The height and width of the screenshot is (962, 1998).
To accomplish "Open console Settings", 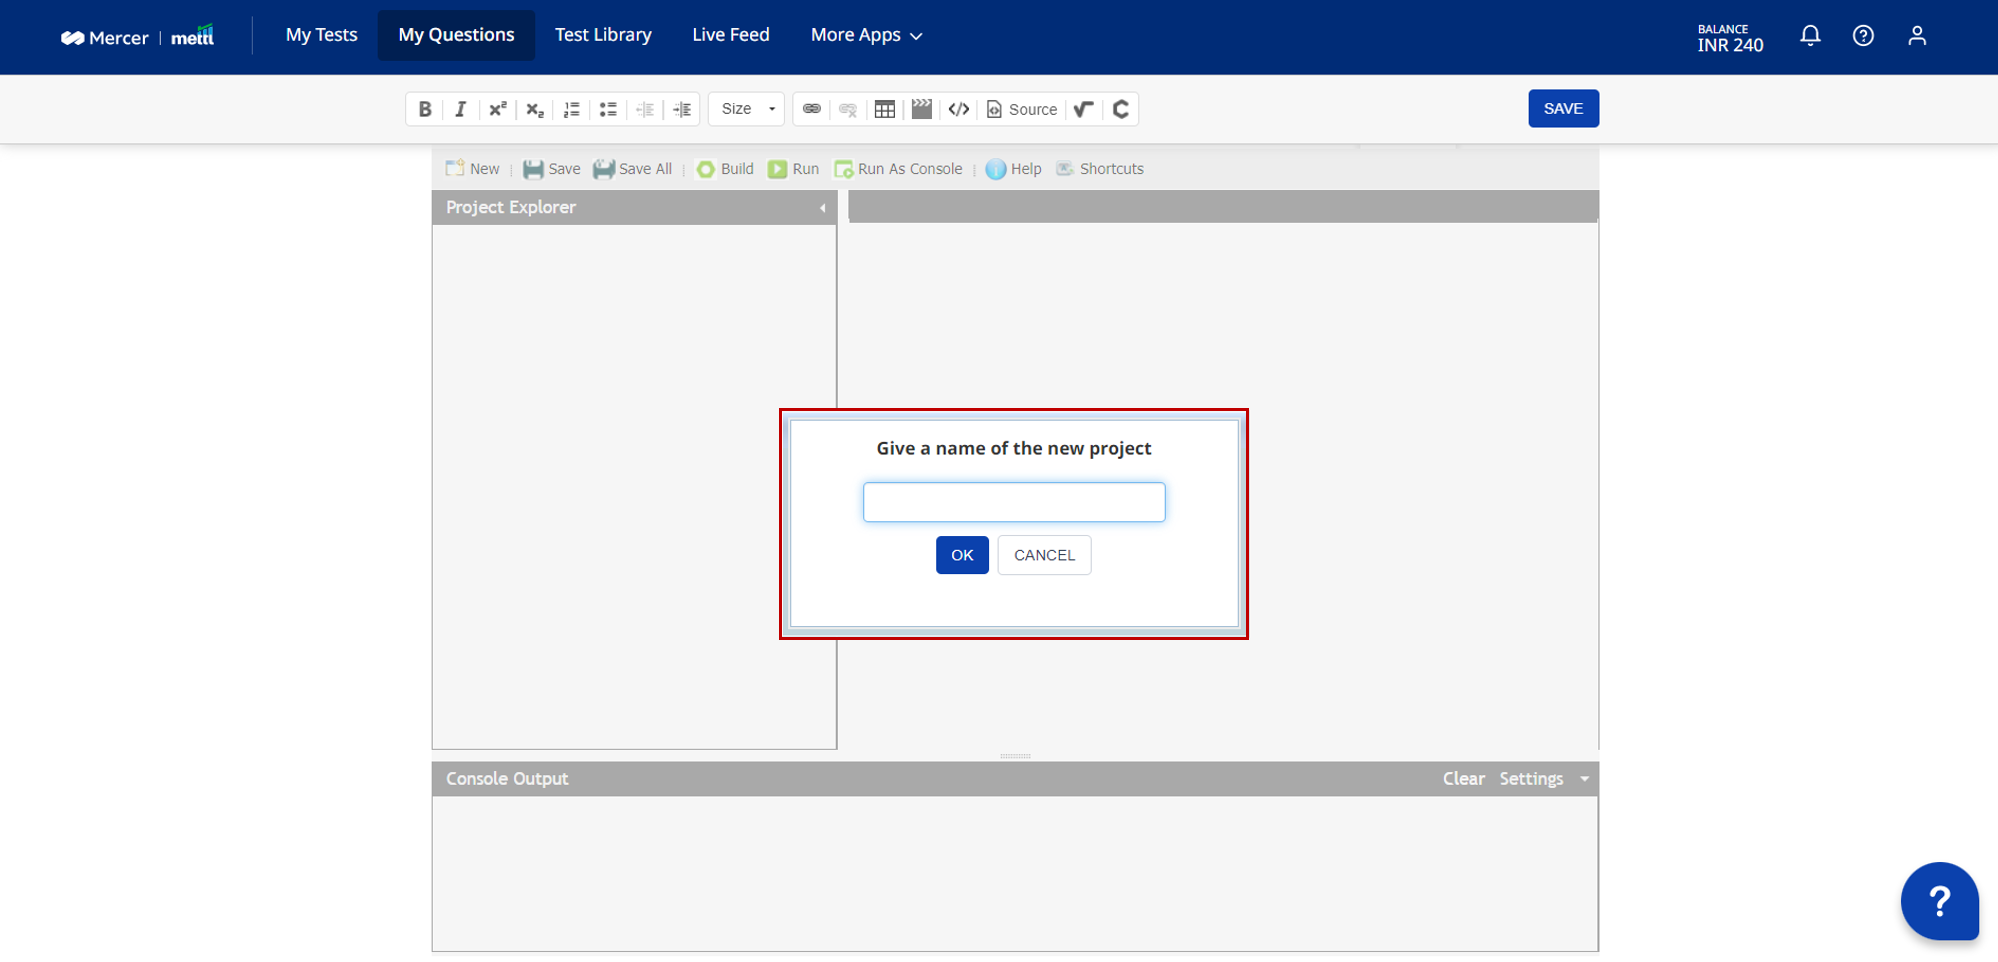I will (x=1531, y=779).
